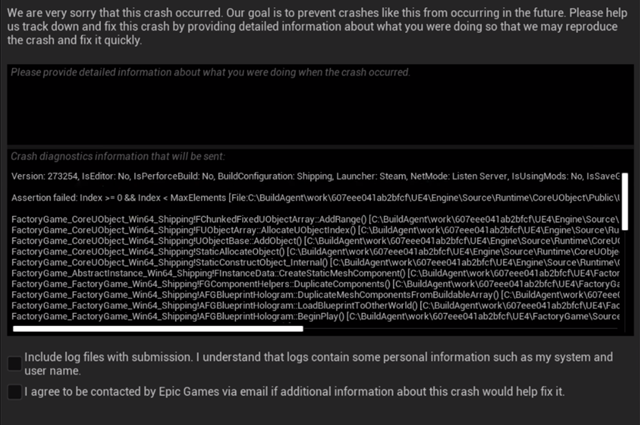Select the StaticConstructObject_Internal stack line
Screen dimensions: 640x425
pyautogui.click(x=316, y=263)
